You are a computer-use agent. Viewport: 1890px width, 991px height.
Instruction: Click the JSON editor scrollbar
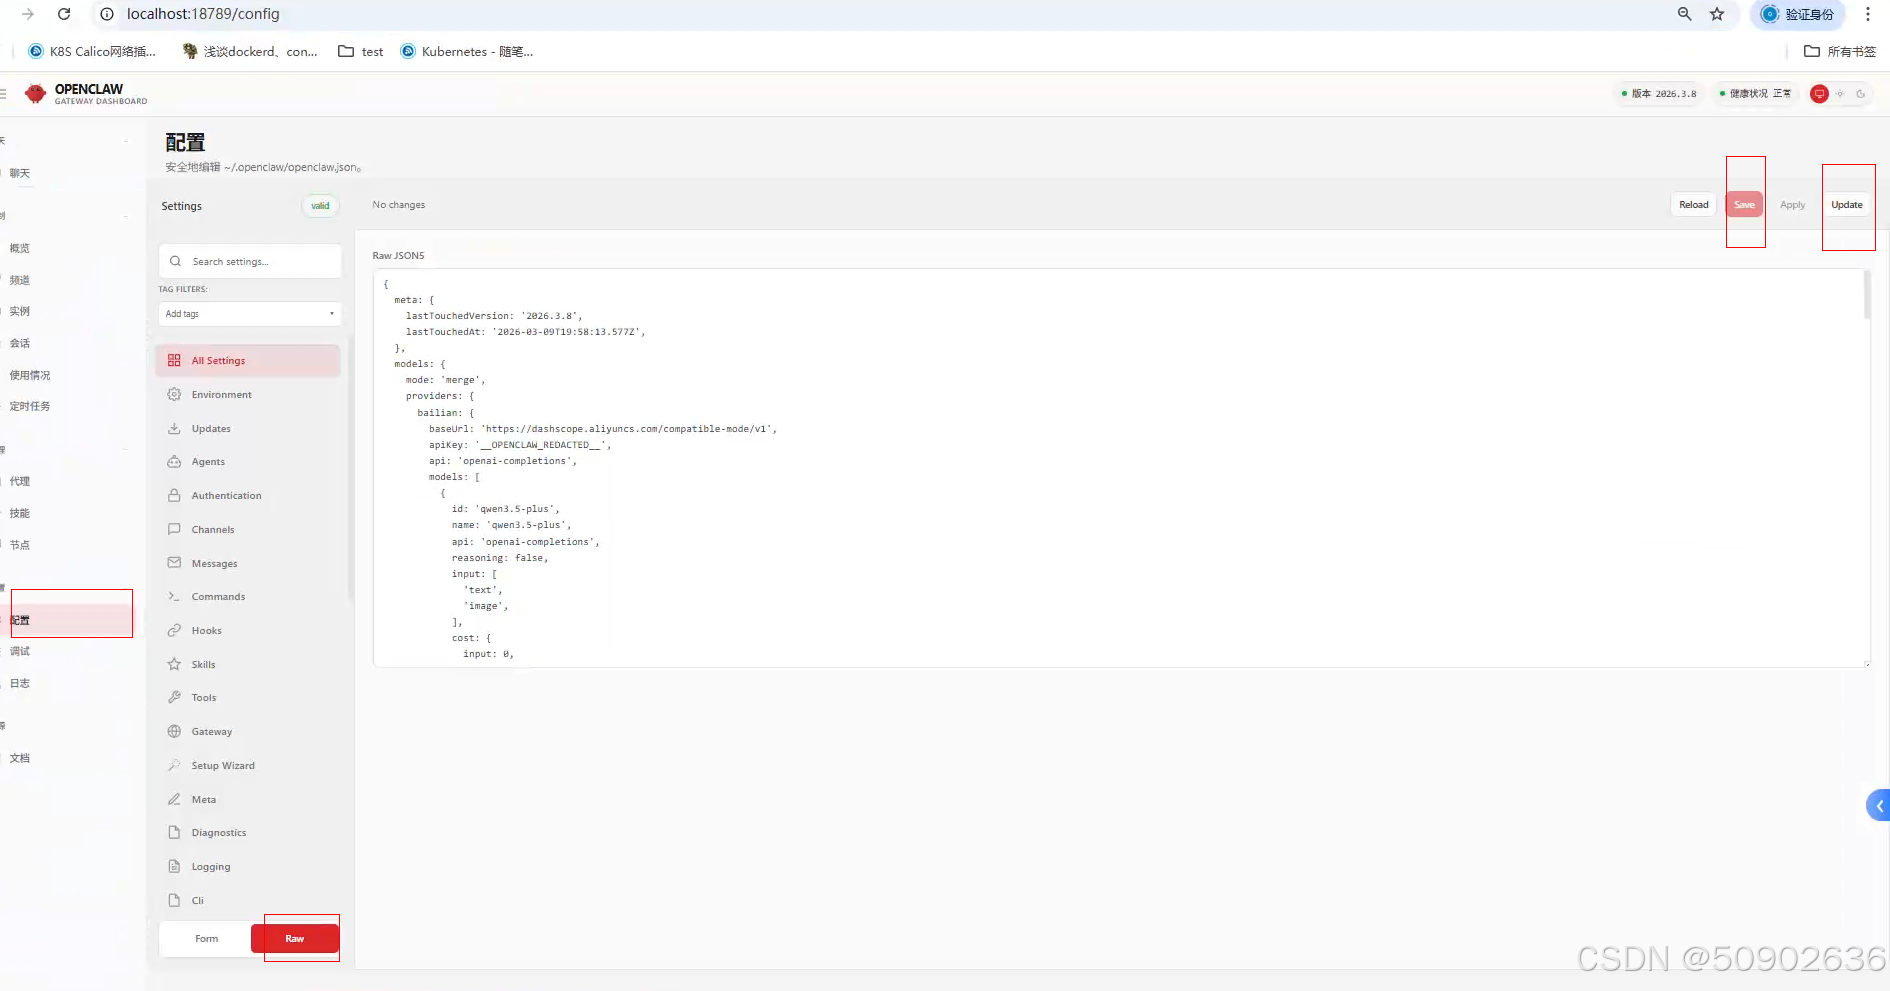[1867, 295]
